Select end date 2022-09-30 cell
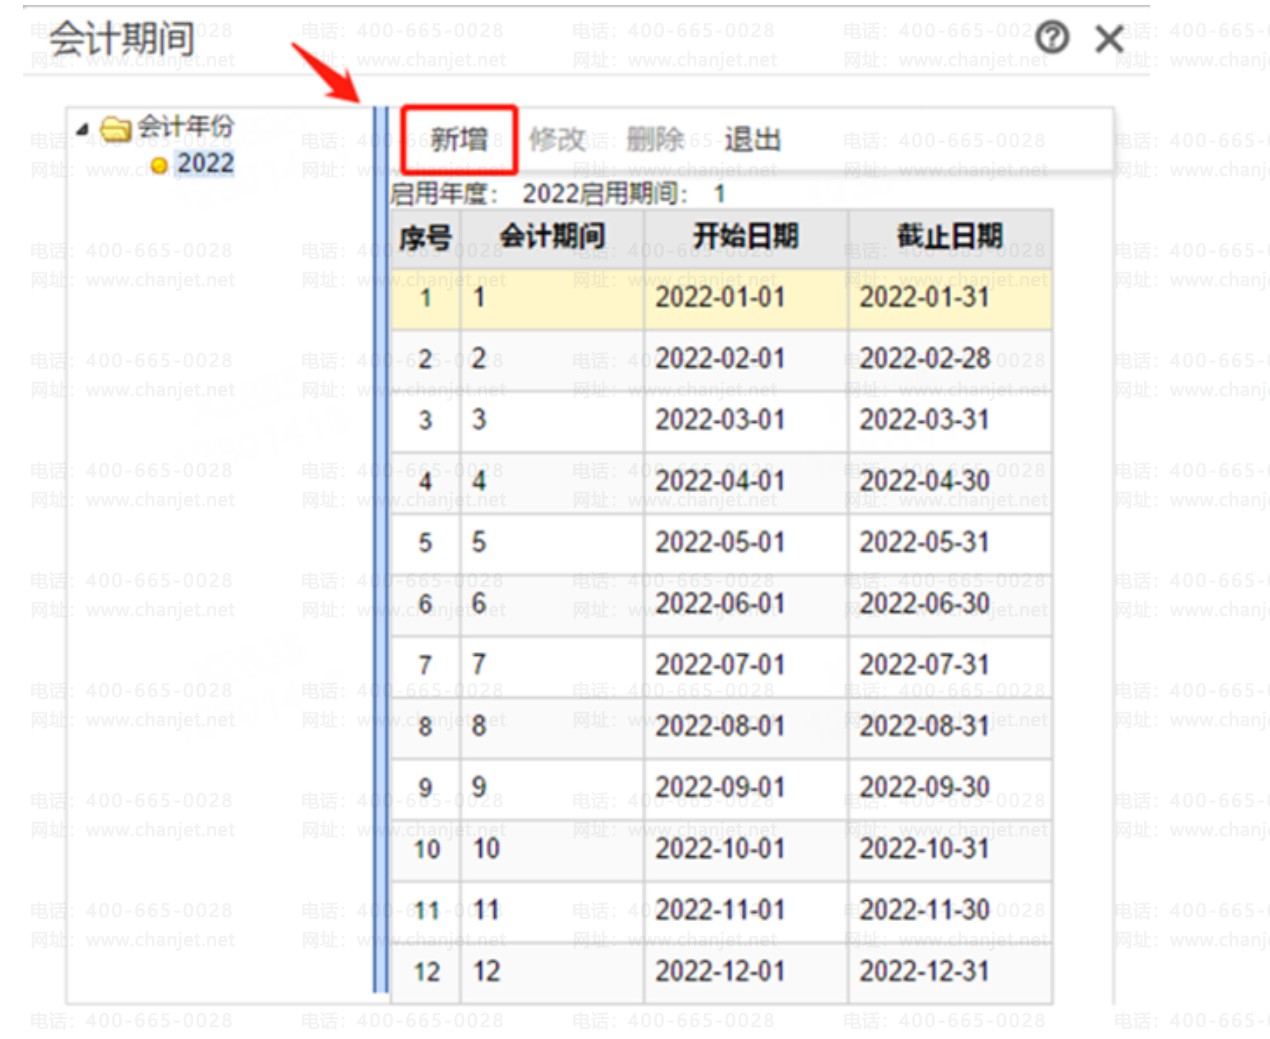This screenshot has height=1039, width=1270. pyautogui.click(x=950, y=788)
